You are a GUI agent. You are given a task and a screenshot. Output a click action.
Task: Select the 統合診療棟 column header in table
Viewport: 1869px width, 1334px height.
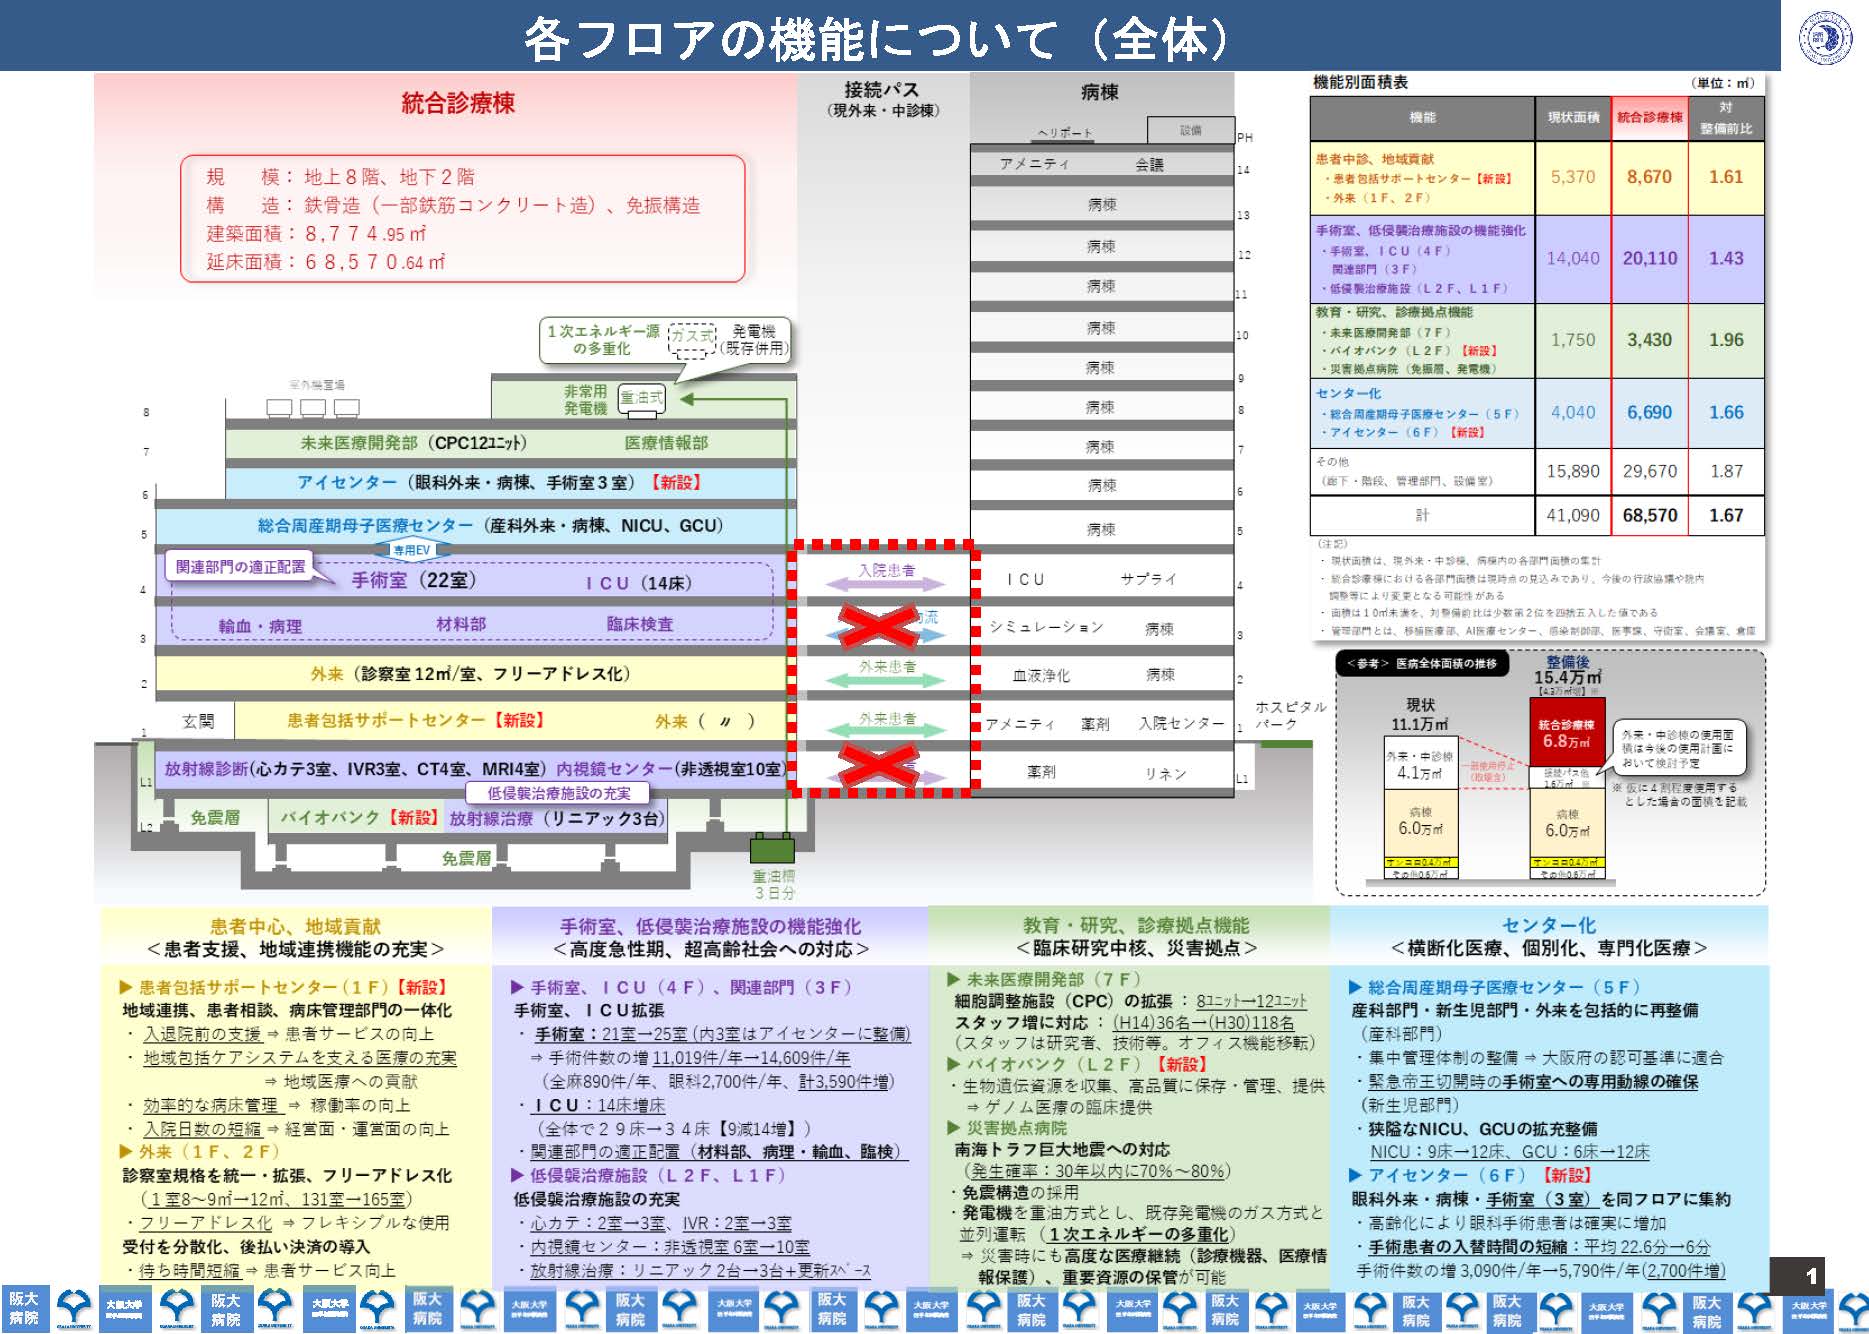coord(1649,118)
